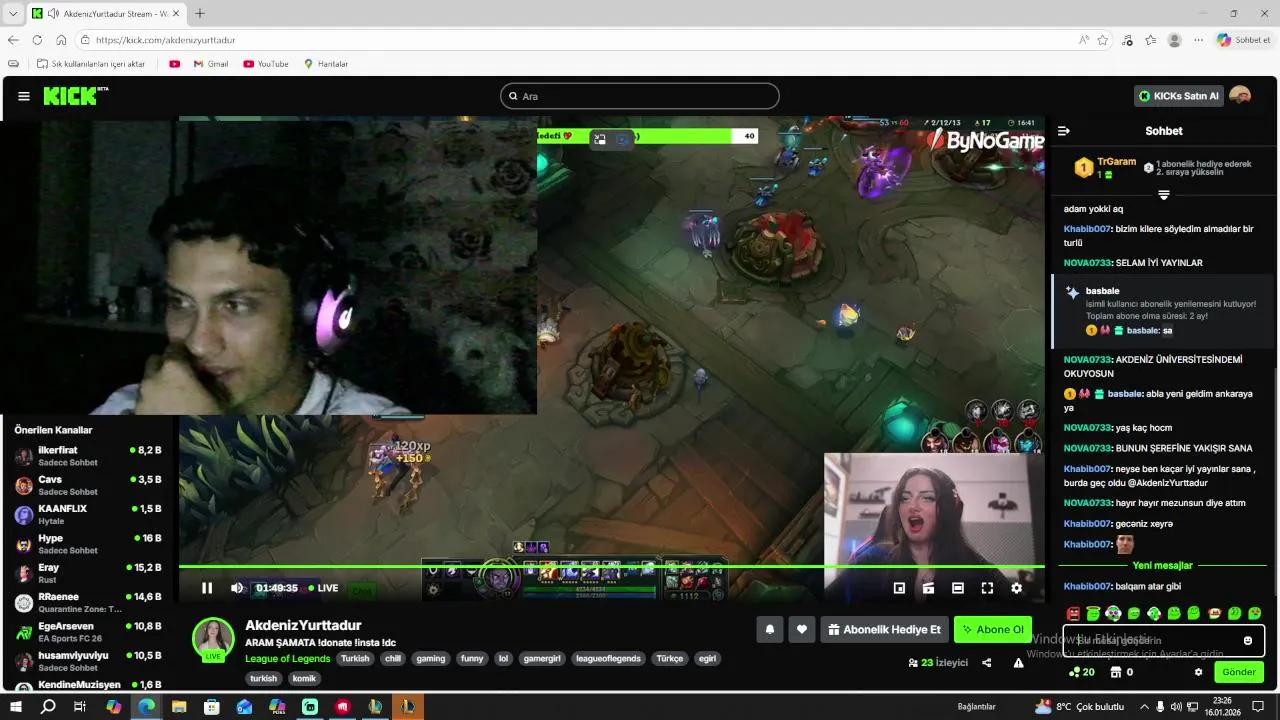Open the Windows Start menu
This screenshot has height=720, width=1280.
[x=16, y=706]
